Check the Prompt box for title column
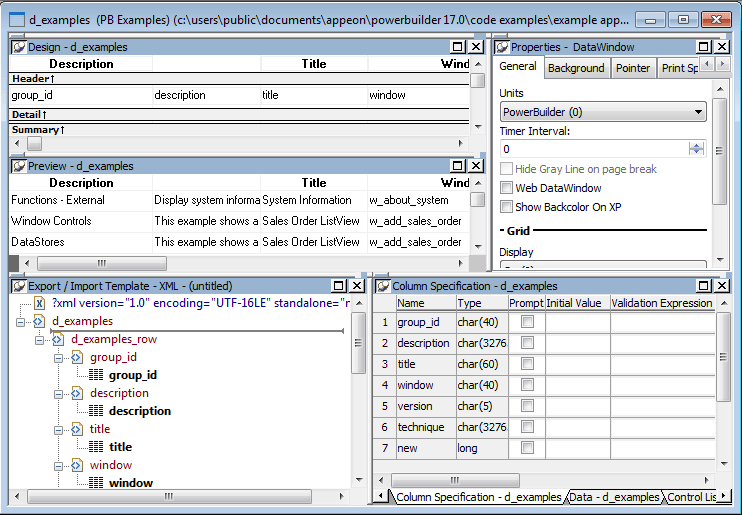Viewport: 742px width, 515px height. [527, 364]
